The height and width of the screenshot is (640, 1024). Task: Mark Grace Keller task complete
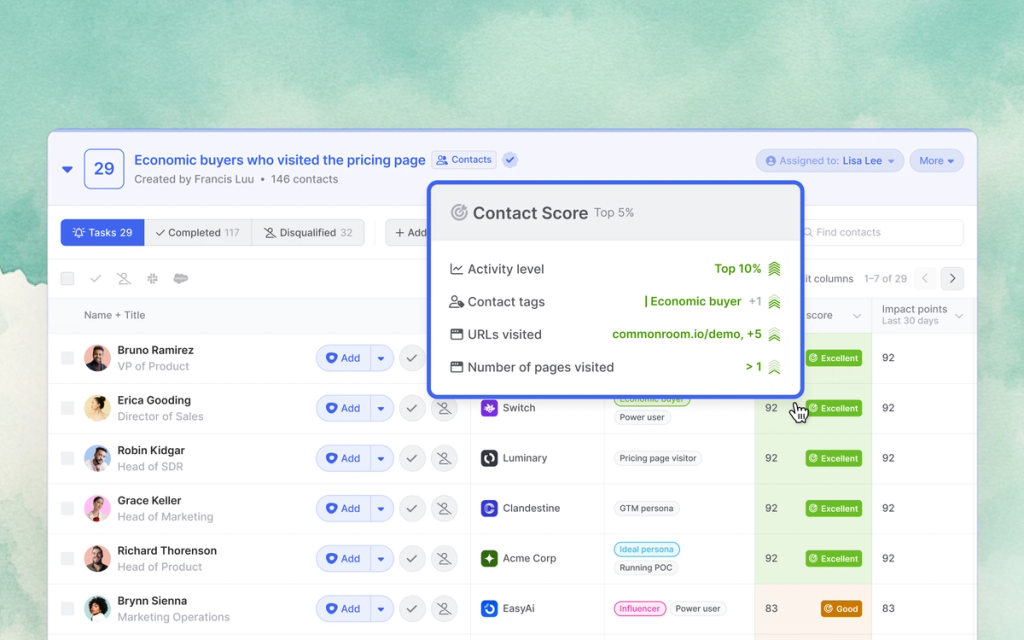pos(412,508)
